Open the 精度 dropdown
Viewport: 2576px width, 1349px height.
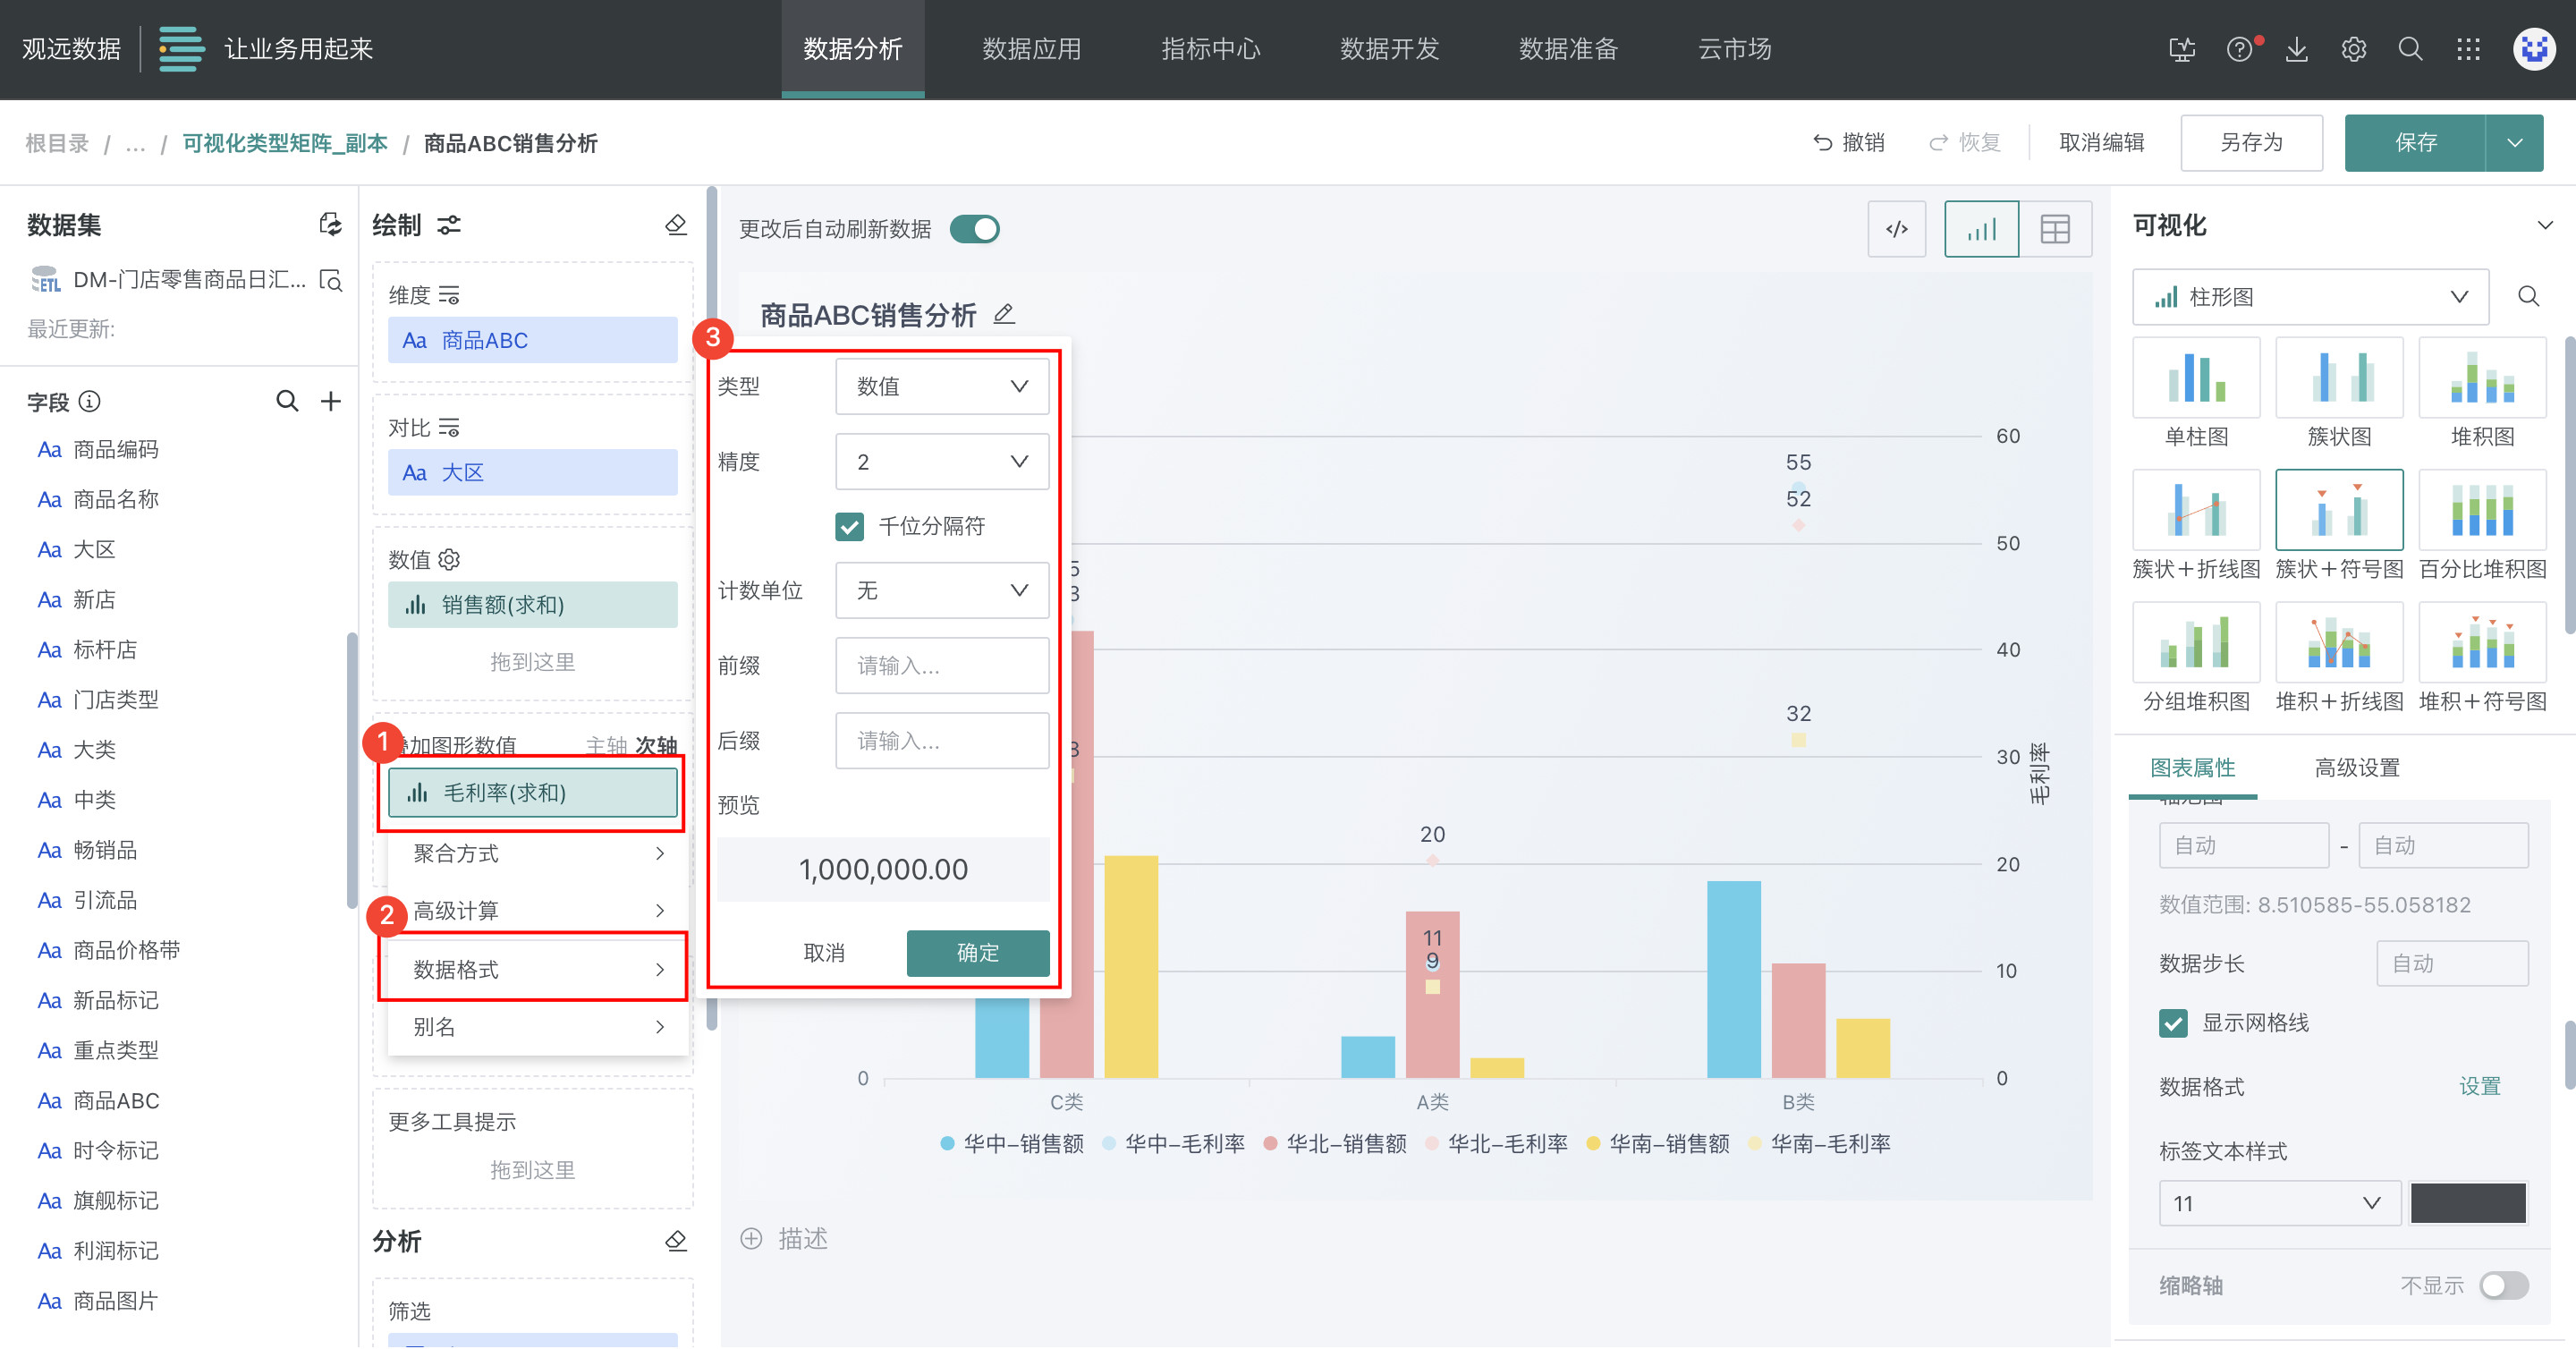point(941,462)
